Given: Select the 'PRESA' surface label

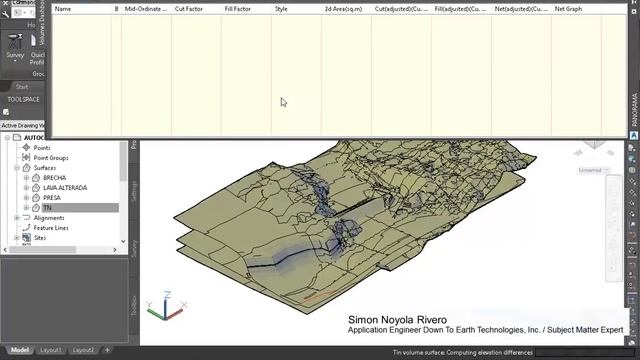Looking at the screenshot, I should (x=52, y=198).
